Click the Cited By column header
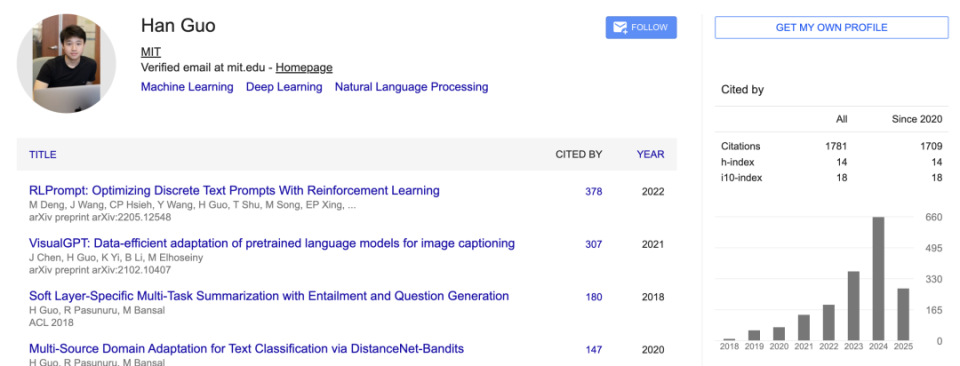Screen dimensions: 960x366 (x=579, y=155)
